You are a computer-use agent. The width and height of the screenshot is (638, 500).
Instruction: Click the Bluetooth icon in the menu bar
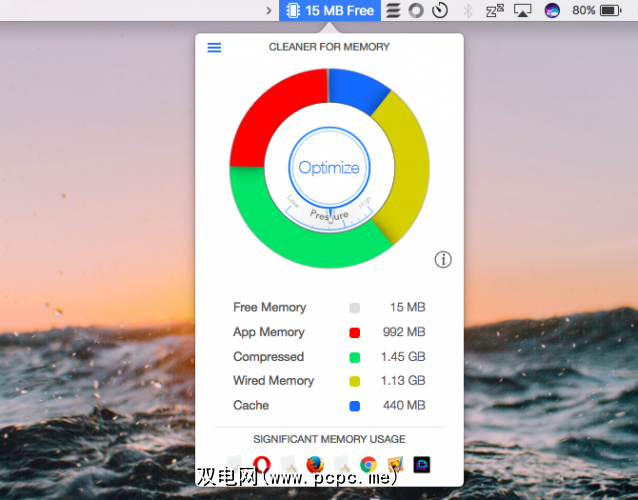(467, 11)
